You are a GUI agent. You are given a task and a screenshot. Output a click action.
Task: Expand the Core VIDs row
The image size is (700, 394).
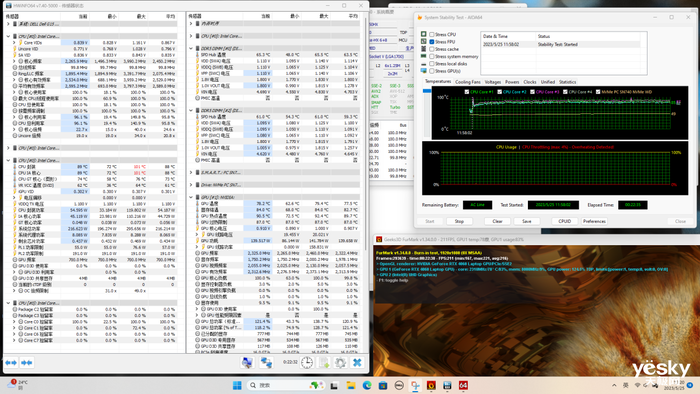click(14, 42)
